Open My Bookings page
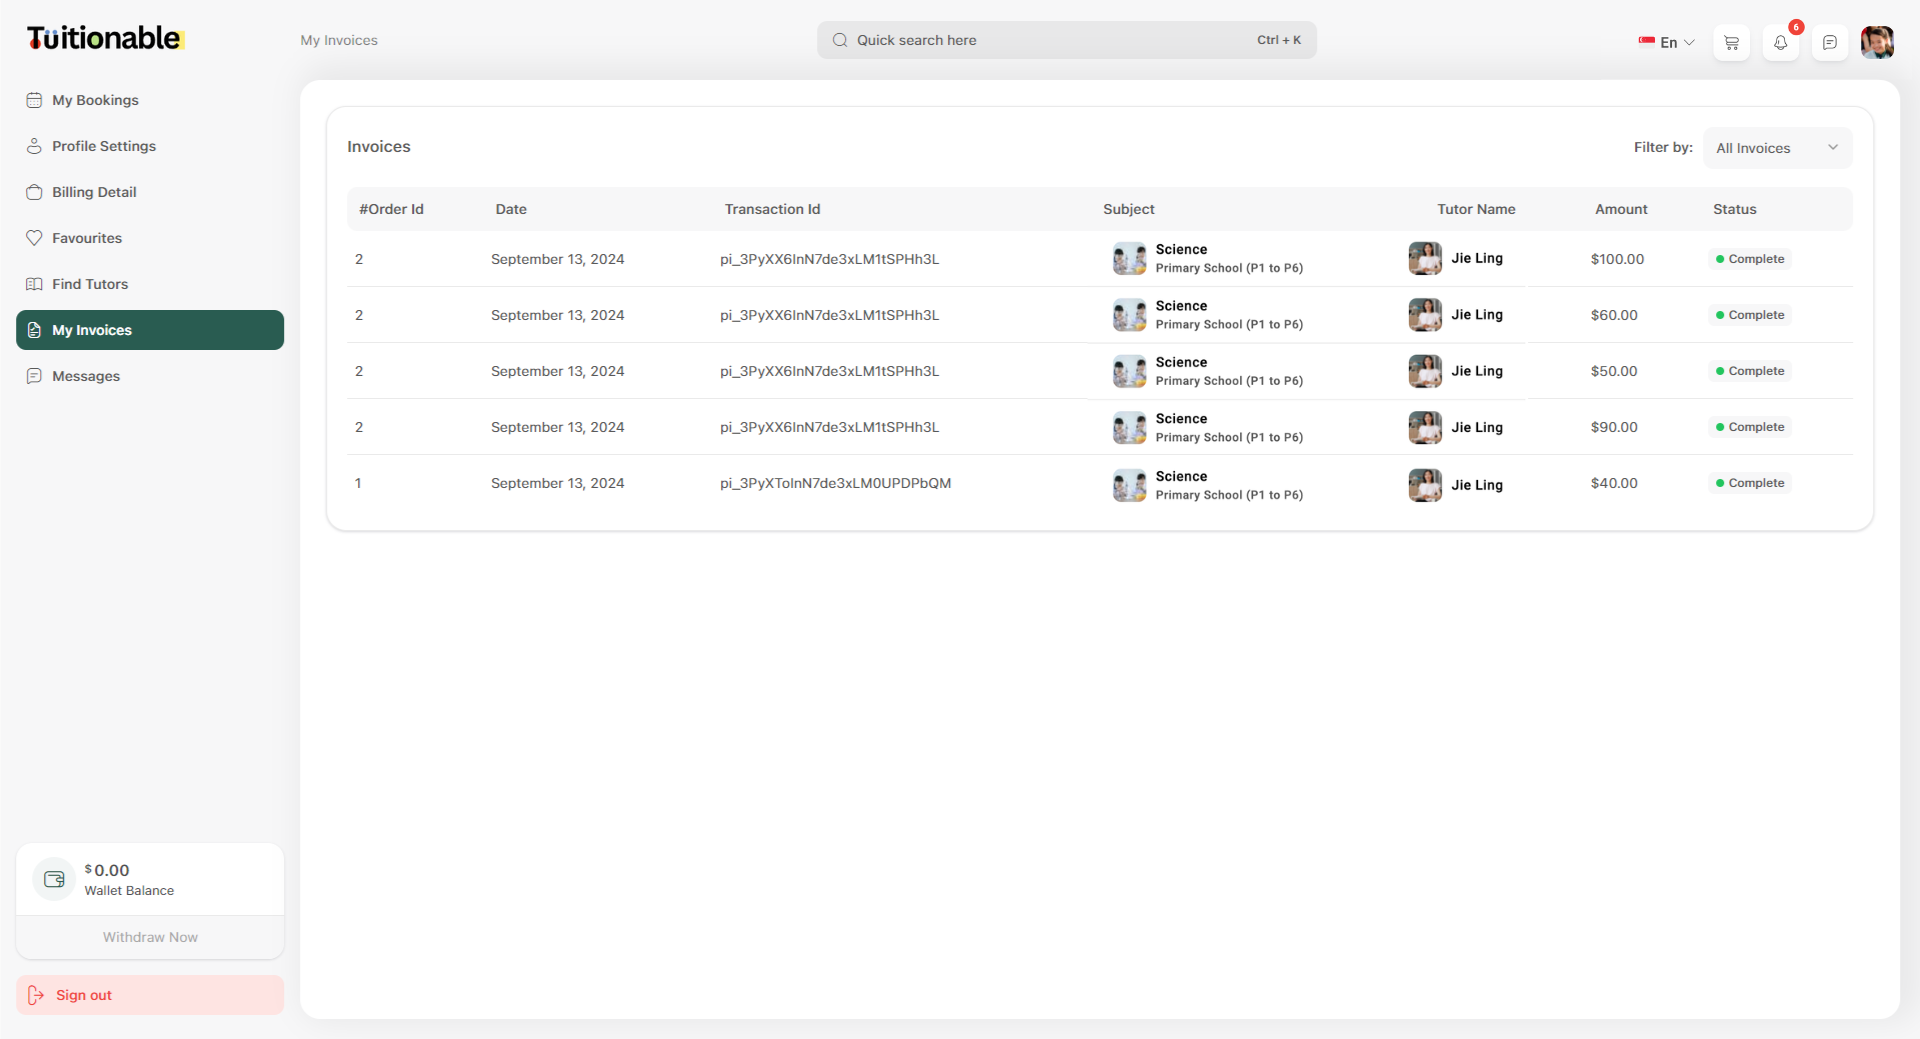This screenshot has width=1920, height=1039. click(150, 100)
